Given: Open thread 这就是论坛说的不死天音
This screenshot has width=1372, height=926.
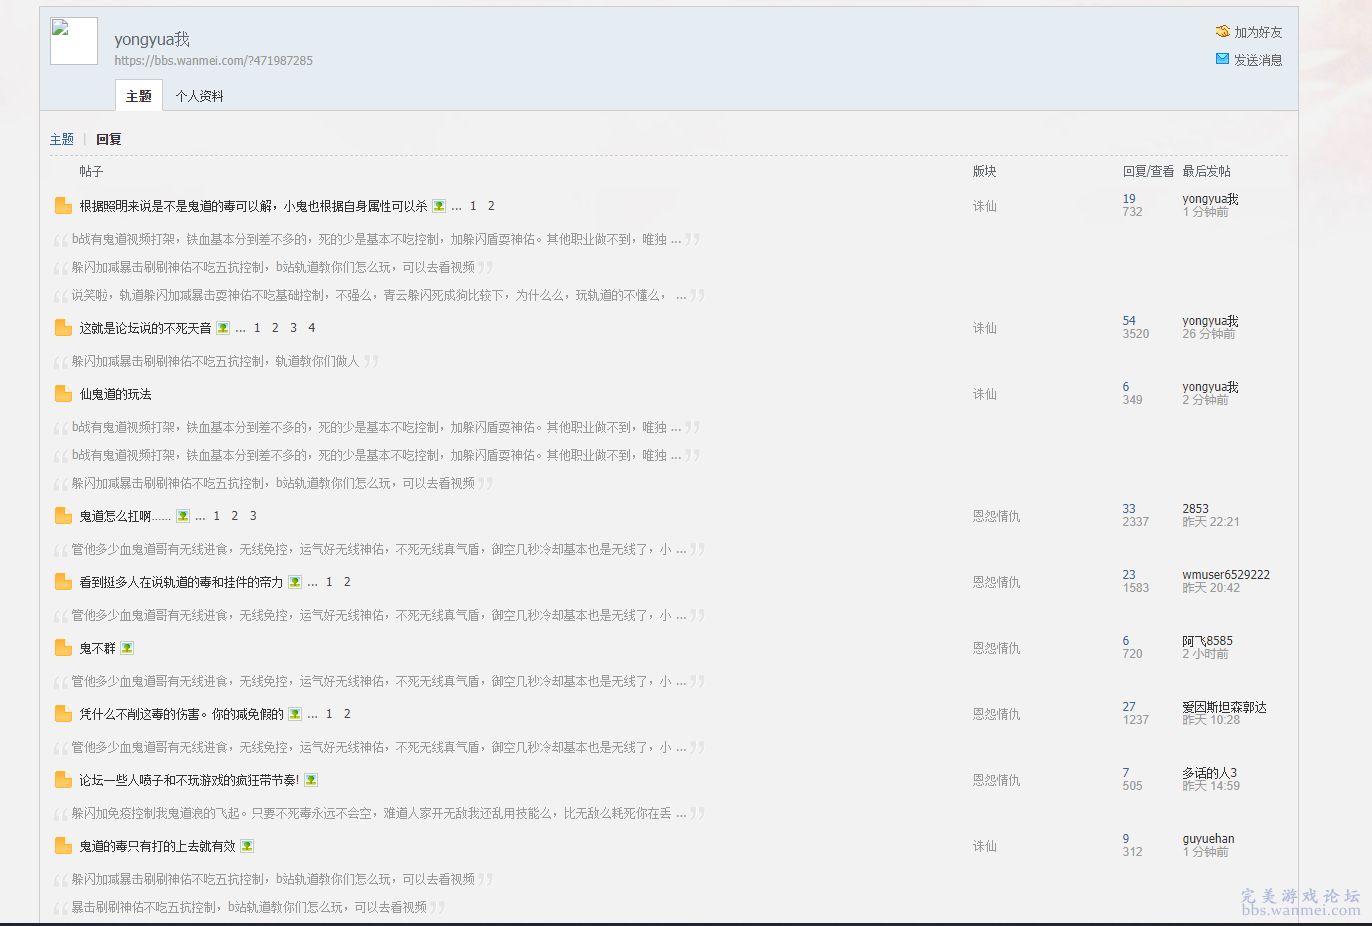Looking at the screenshot, I should point(145,328).
